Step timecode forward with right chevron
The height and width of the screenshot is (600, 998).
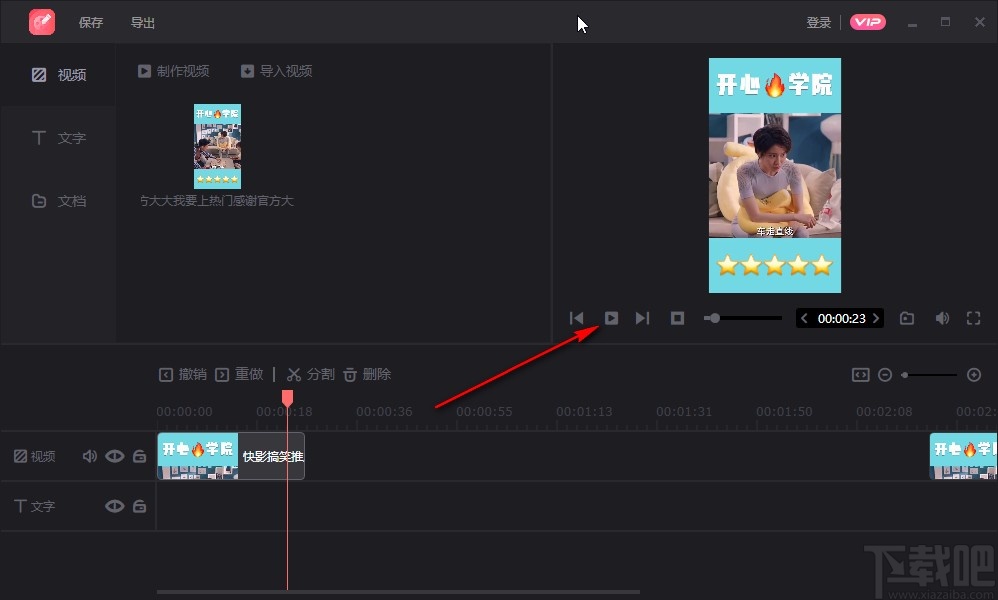(876, 318)
